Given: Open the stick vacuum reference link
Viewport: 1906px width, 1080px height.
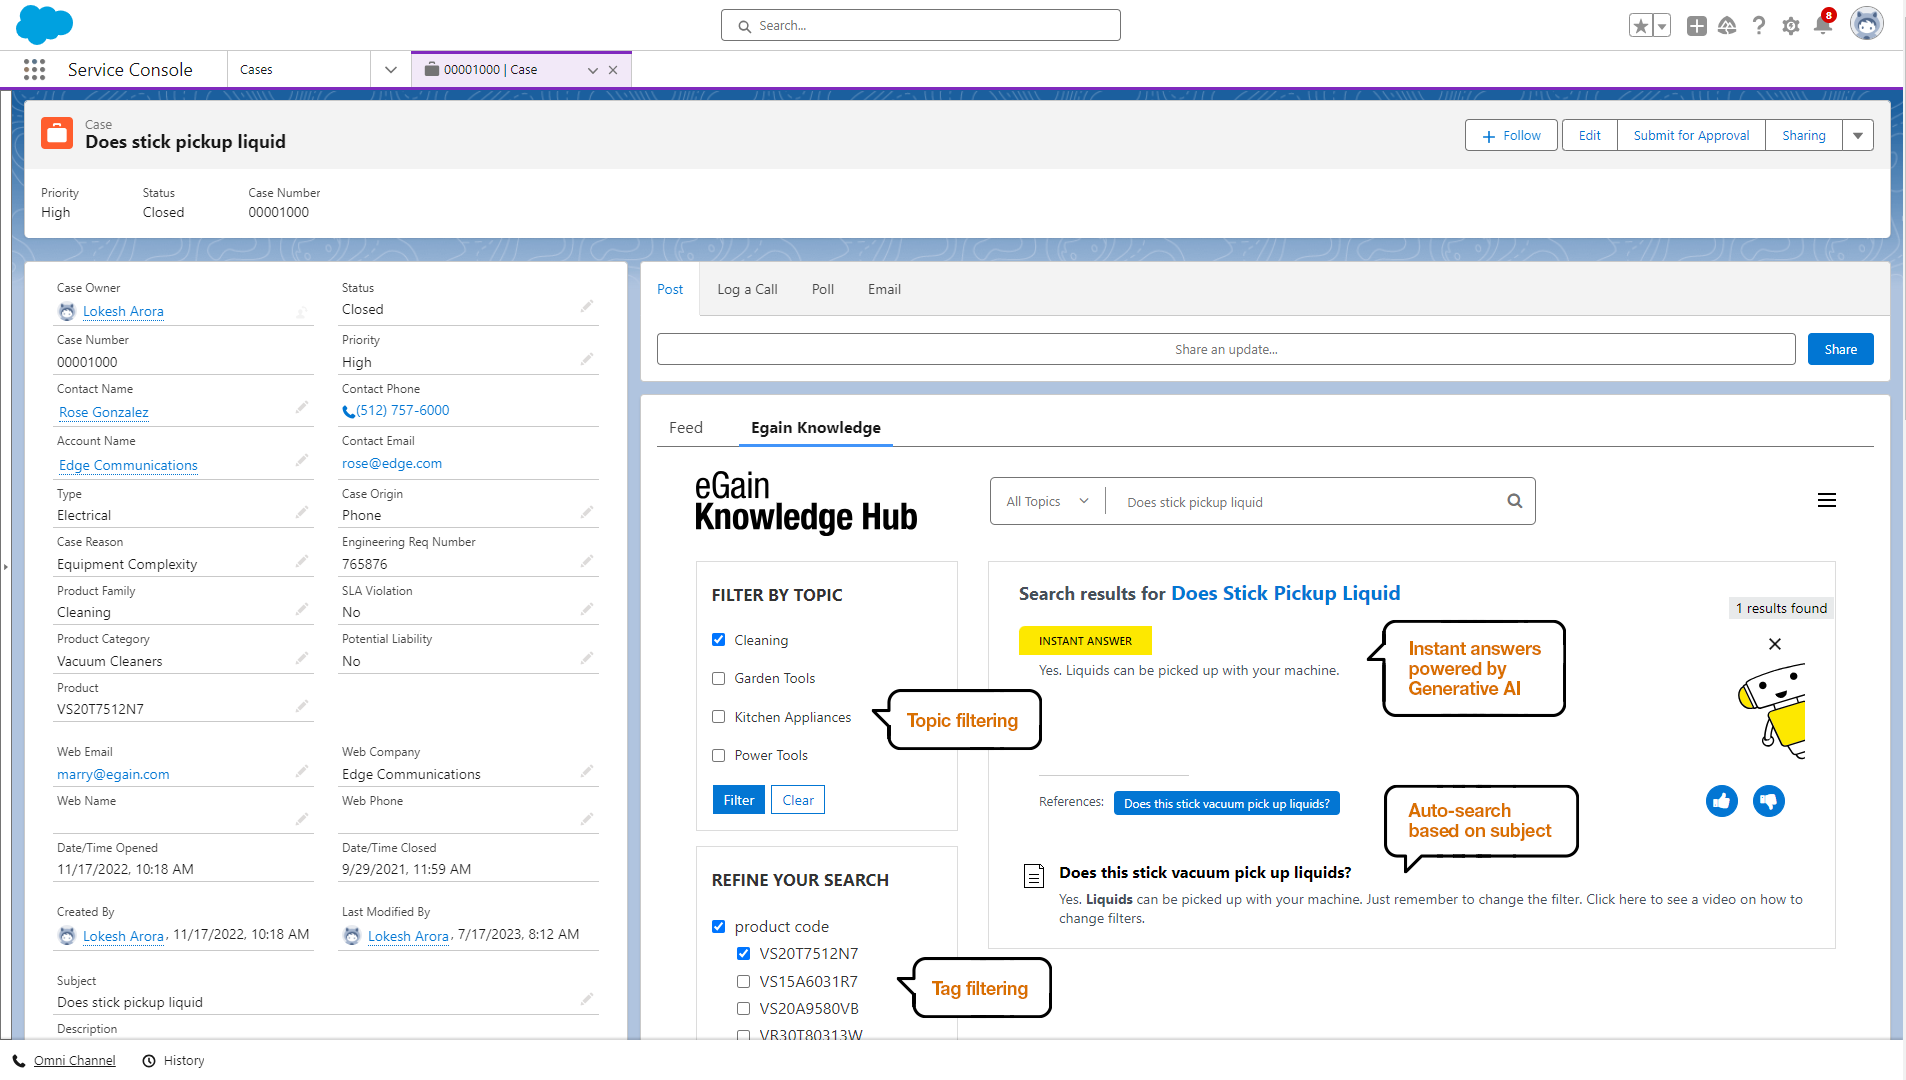Looking at the screenshot, I should [x=1227, y=803].
